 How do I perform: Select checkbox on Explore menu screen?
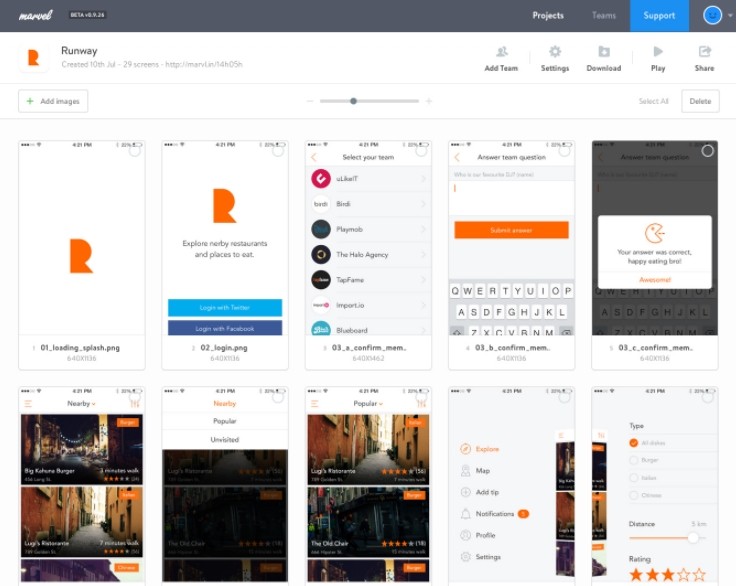pyautogui.click(x=565, y=397)
